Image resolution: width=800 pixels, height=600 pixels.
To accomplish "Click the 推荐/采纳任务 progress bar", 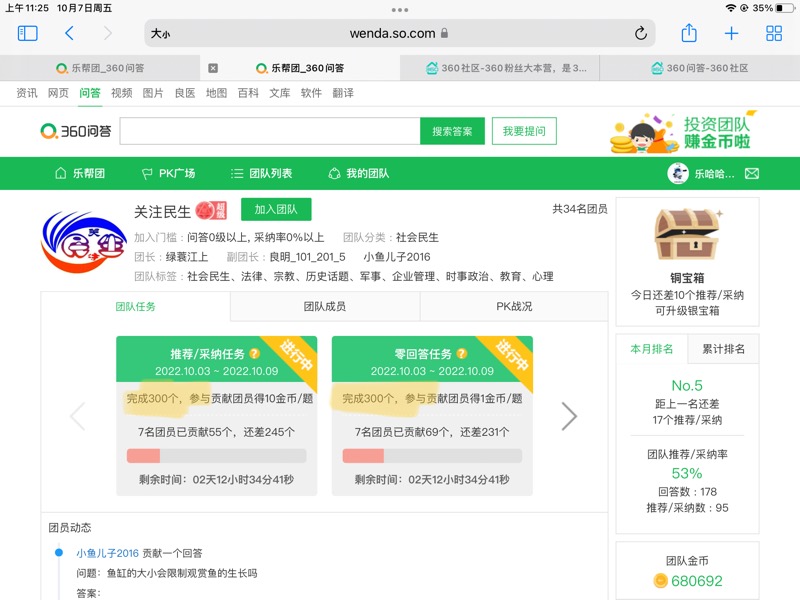I will [216, 456].
